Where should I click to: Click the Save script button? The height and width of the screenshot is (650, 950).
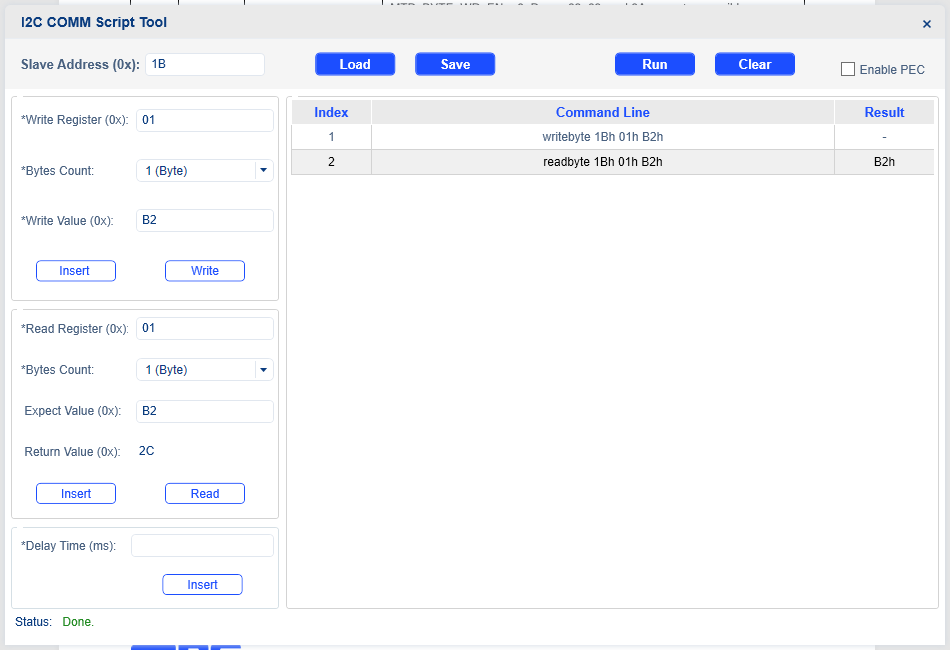pos(455,64)
